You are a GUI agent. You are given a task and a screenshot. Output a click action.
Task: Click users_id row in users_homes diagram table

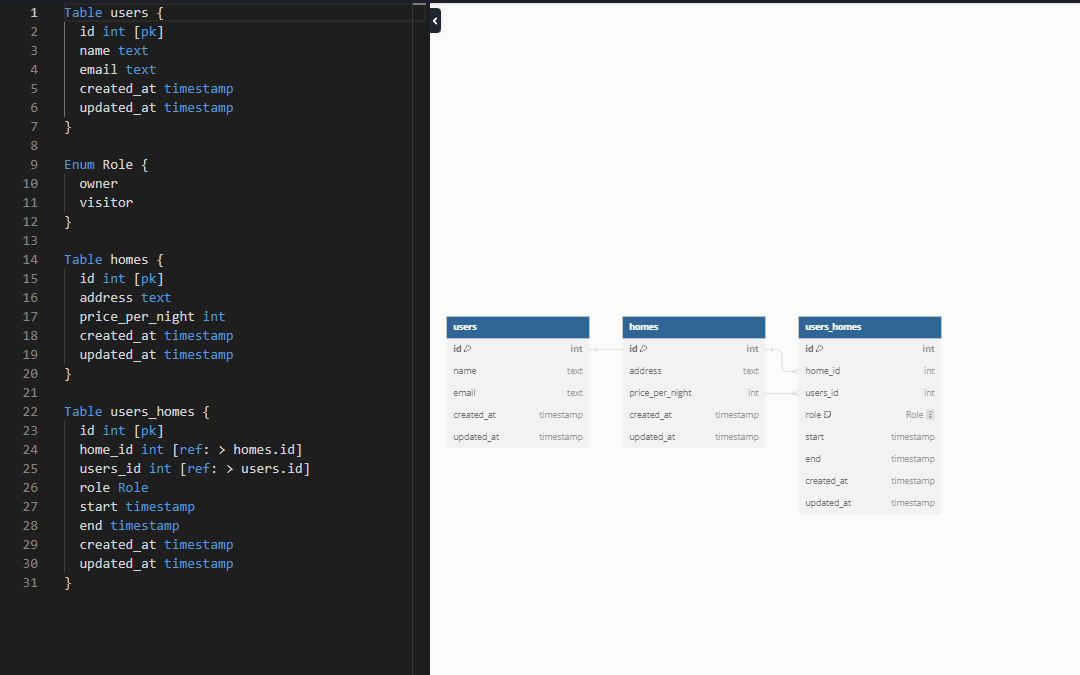[870, 393]
